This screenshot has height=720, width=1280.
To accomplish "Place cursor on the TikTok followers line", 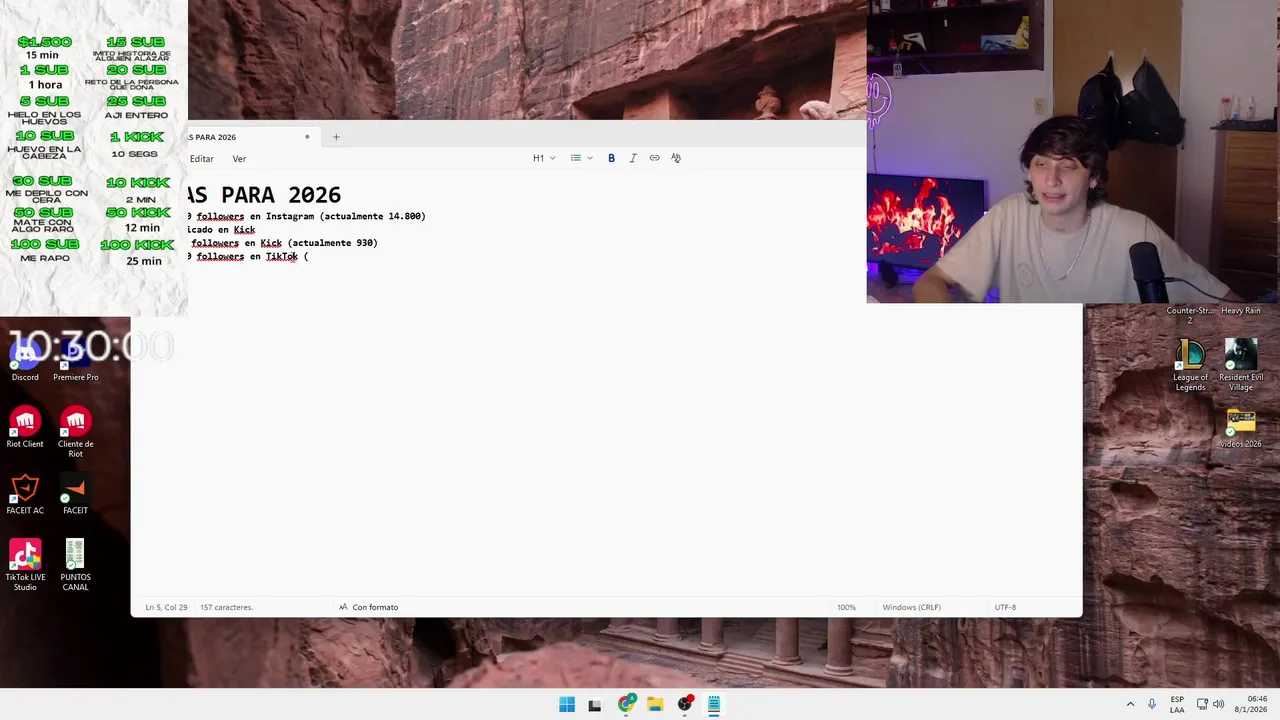I will tap(248, 257).
